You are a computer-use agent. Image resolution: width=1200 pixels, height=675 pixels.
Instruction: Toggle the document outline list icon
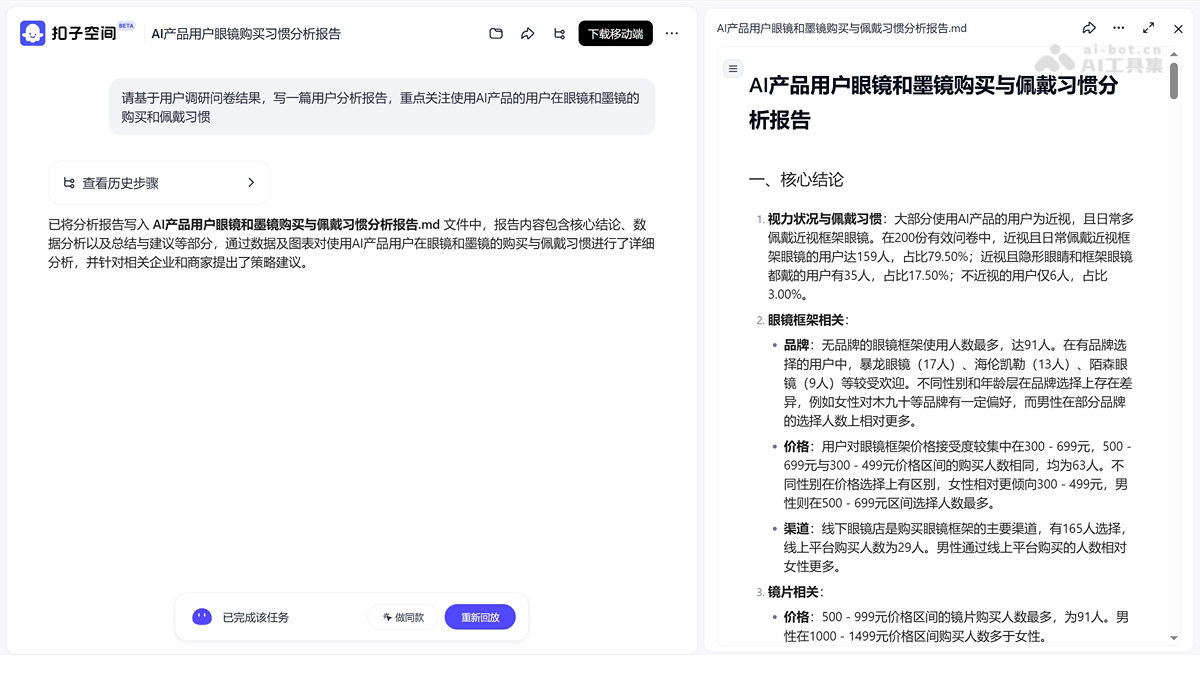pos(733,69)
